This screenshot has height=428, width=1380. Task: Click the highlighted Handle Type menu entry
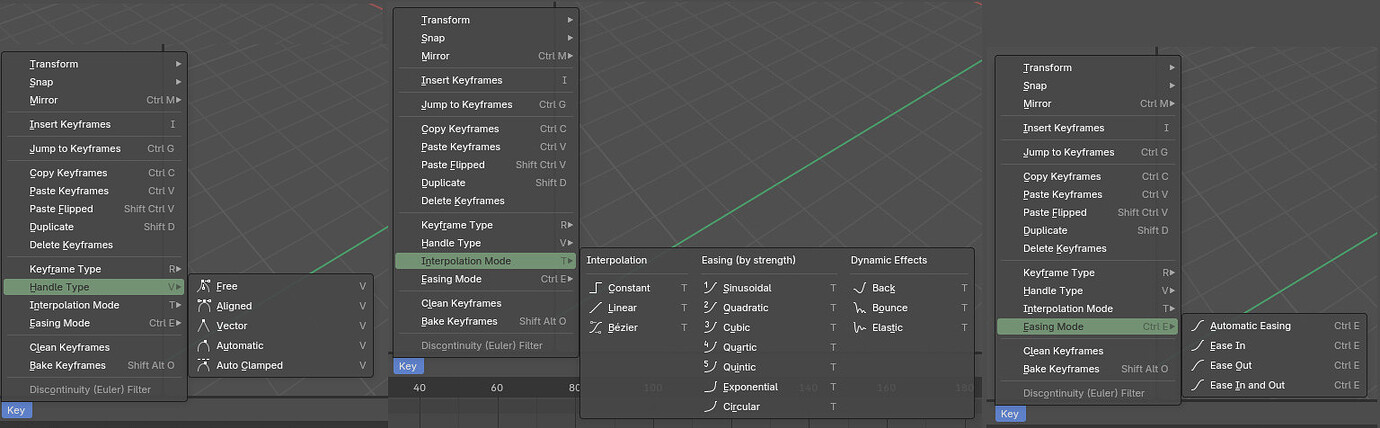click(94, 287)
